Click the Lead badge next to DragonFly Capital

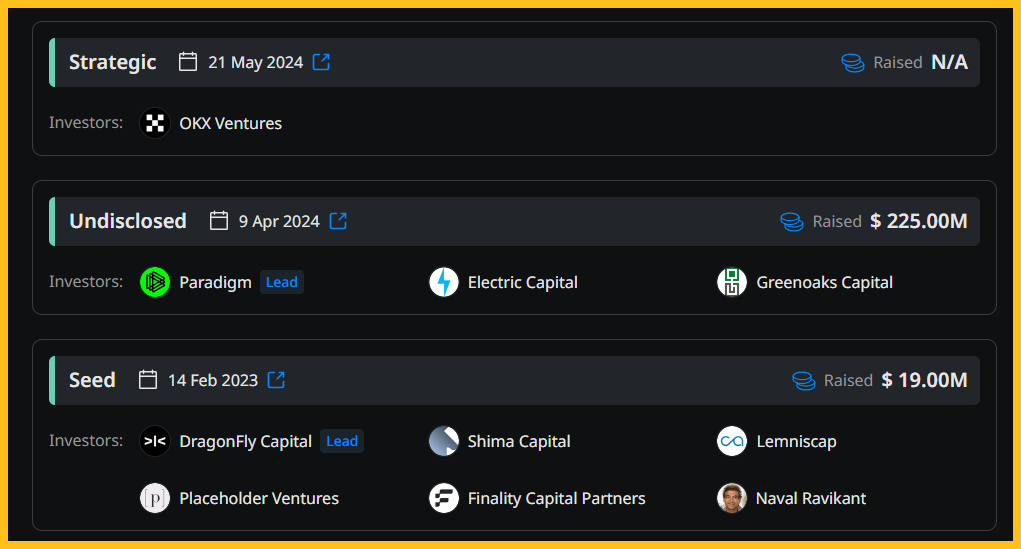tap(342, 441)
